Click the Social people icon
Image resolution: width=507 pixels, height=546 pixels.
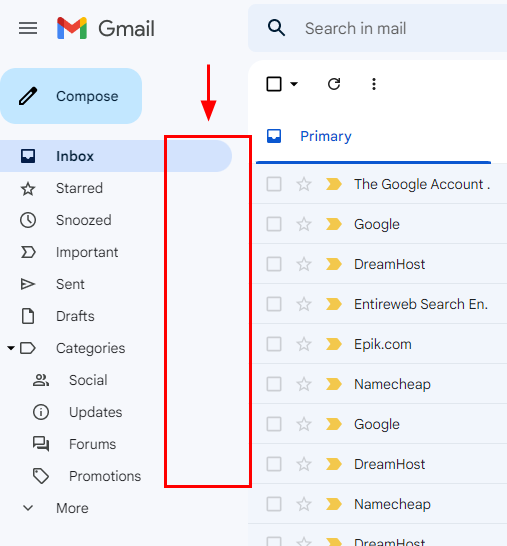coord(41,380)
